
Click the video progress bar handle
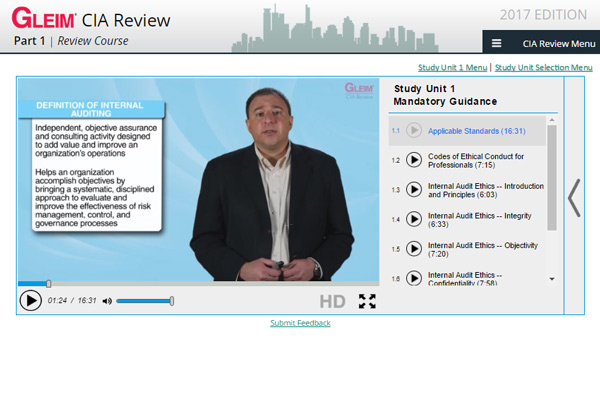(x=49, y=284)
